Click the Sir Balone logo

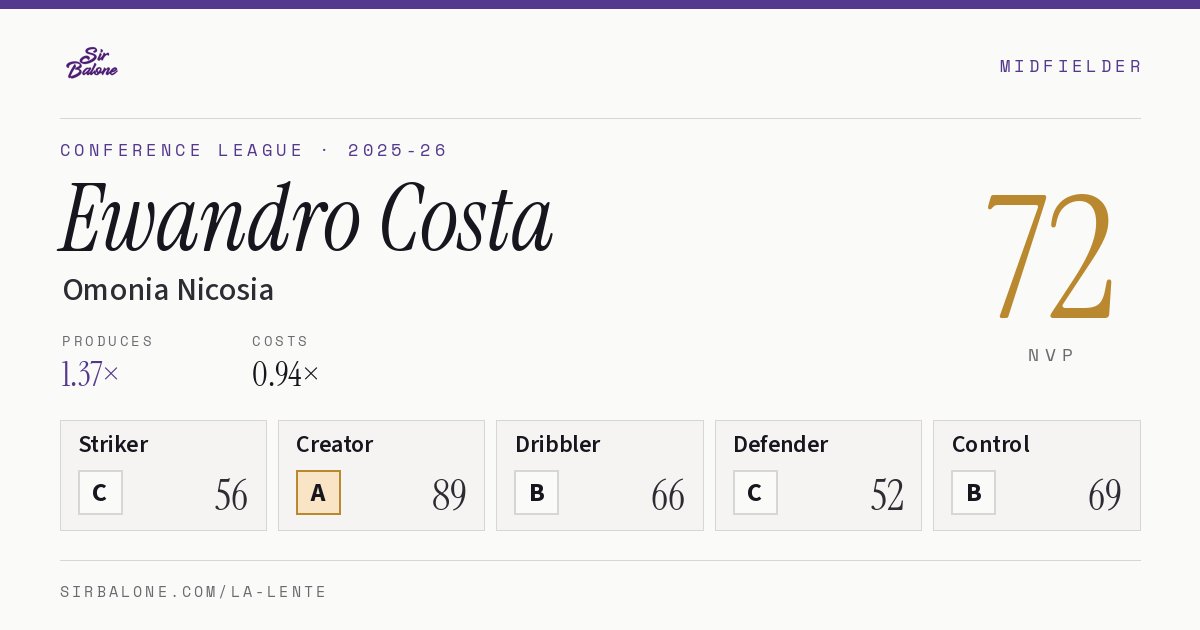coord(92,63)
